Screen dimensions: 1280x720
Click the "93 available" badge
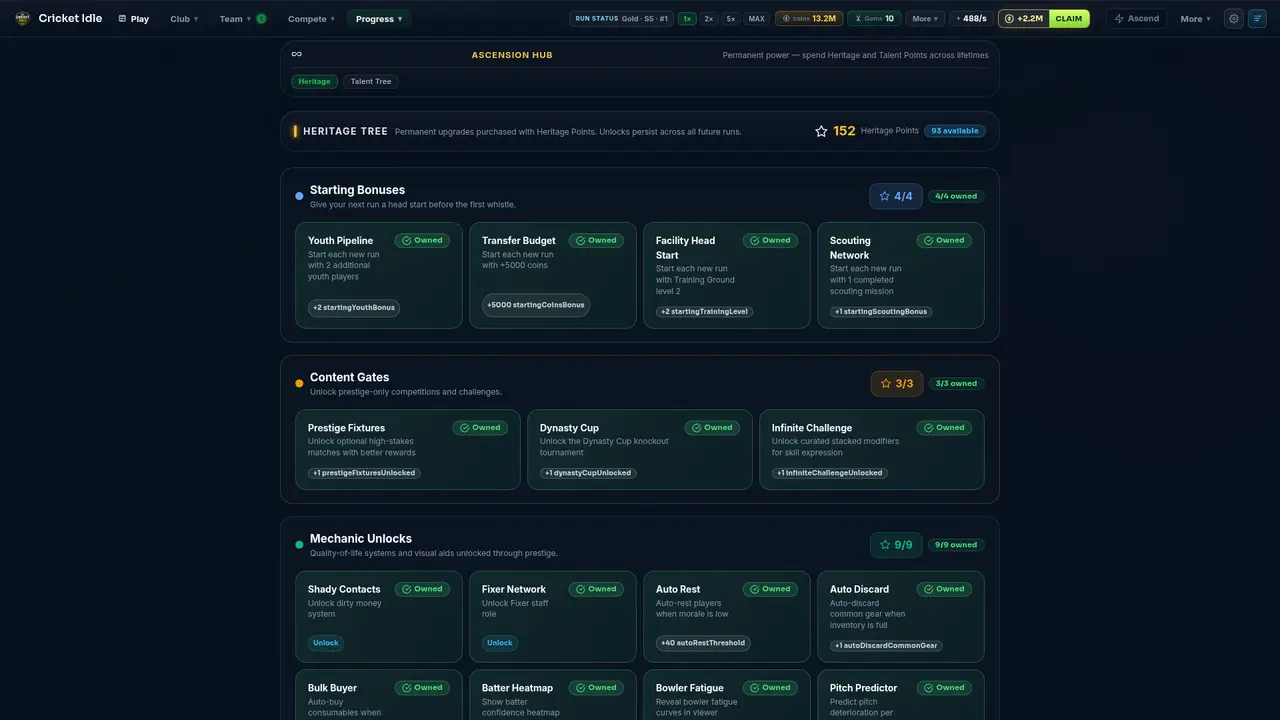[954, 131]
